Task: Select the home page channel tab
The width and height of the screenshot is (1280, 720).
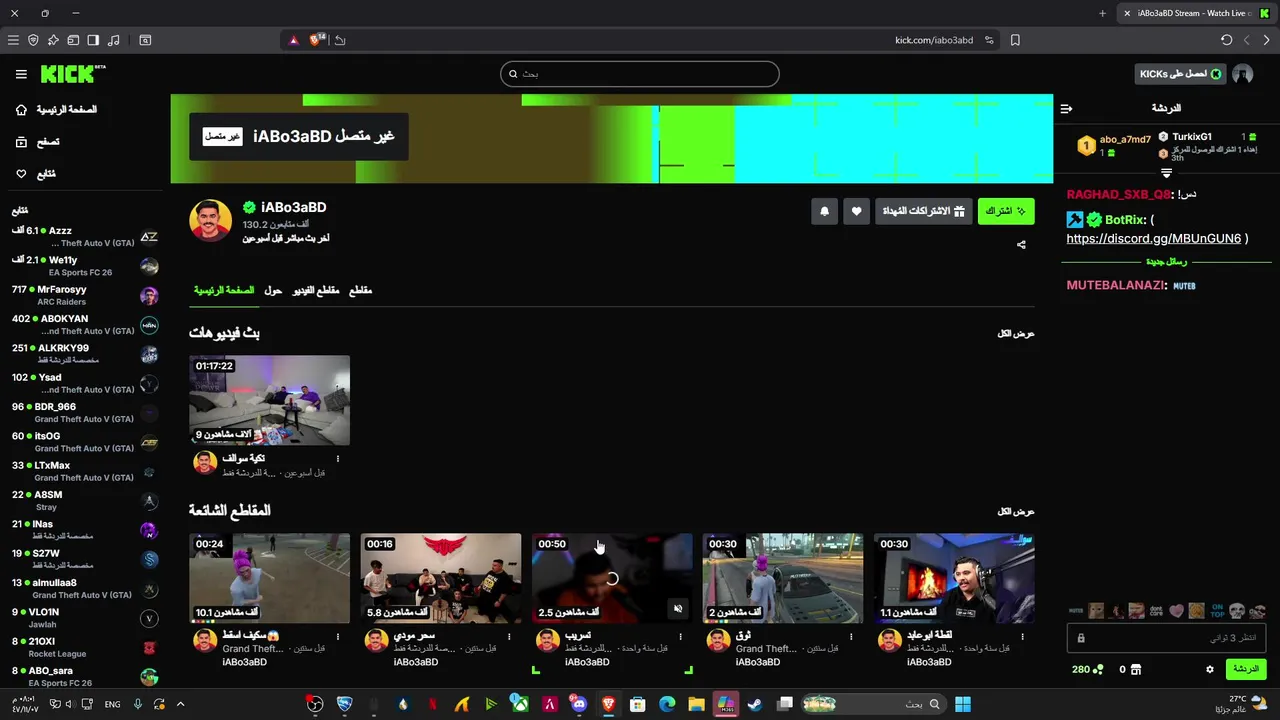Action: tap(223, 290)
